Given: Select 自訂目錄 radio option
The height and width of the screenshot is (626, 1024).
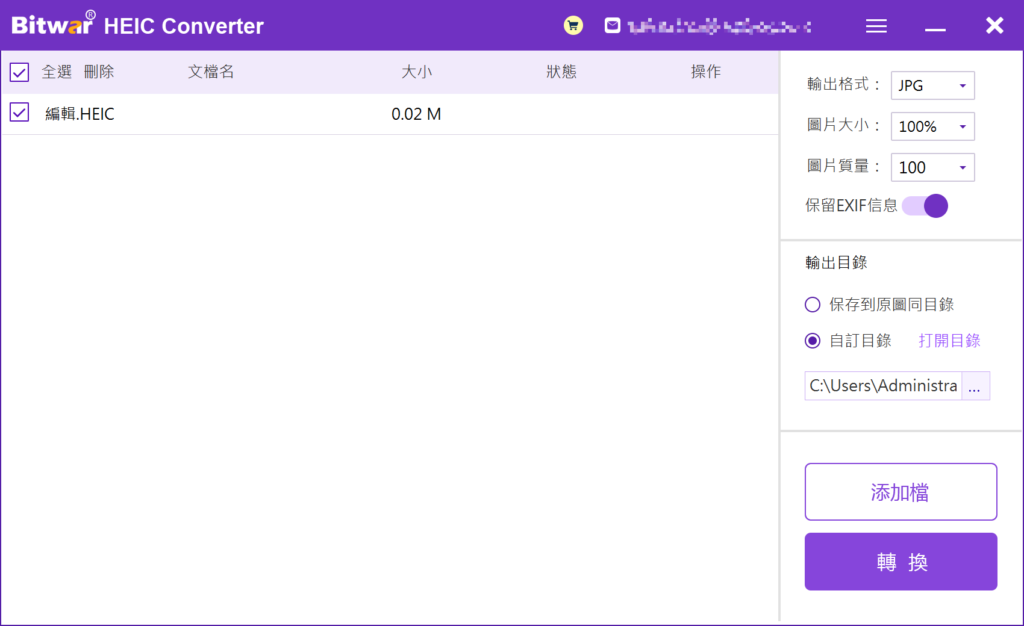Looking at the screenshot, I should coord(812,341).
